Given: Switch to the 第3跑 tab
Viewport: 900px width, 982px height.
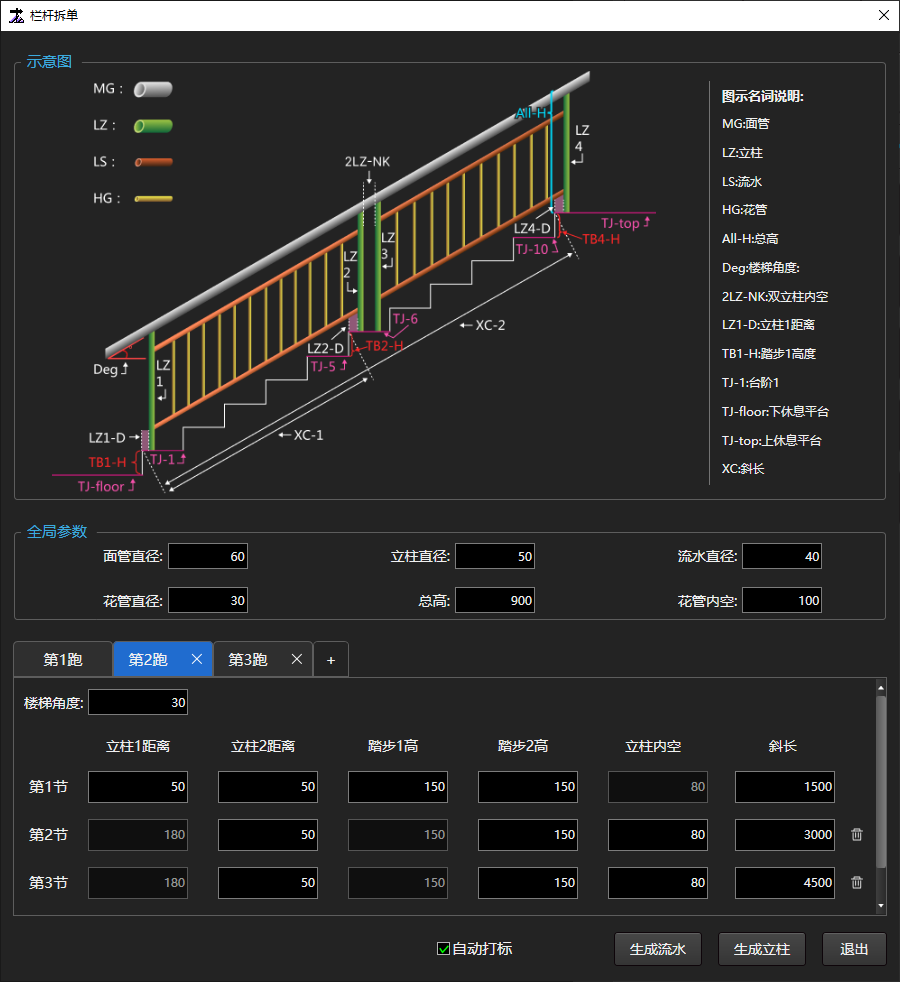Looking at the screenshot, I should [247, 660].
